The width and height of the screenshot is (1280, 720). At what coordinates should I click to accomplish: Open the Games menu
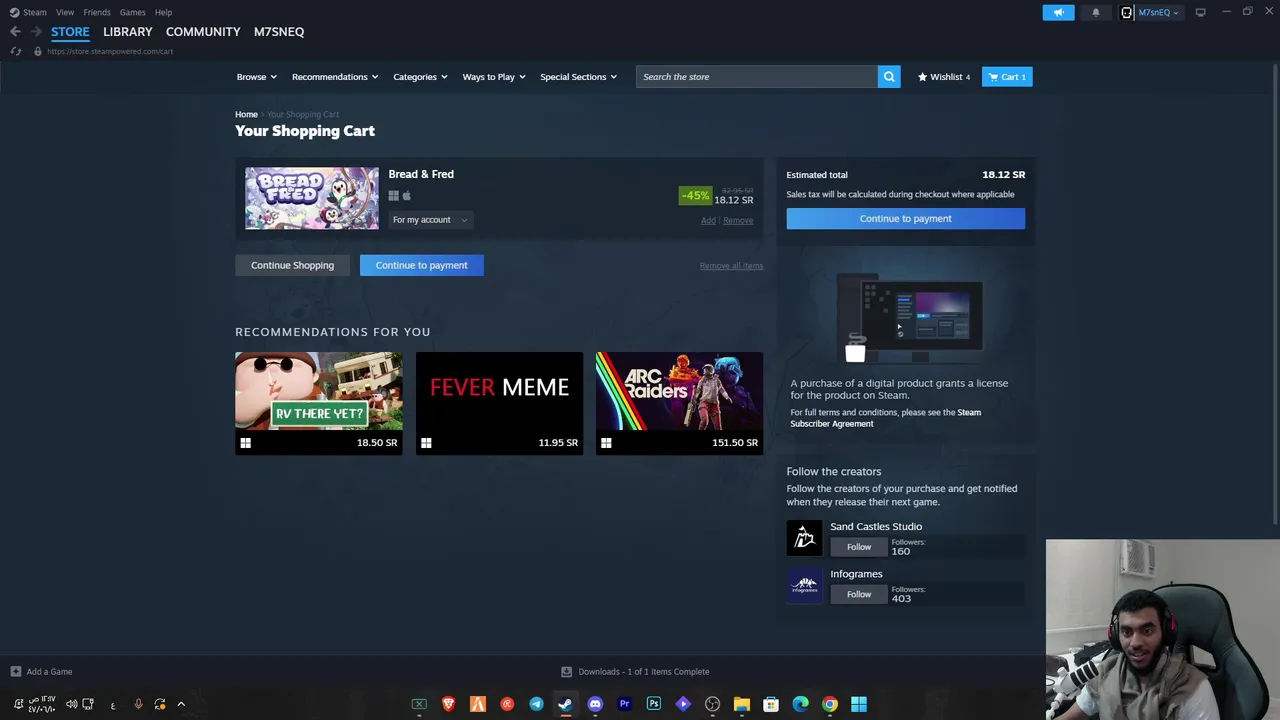(x=133, y=12)
